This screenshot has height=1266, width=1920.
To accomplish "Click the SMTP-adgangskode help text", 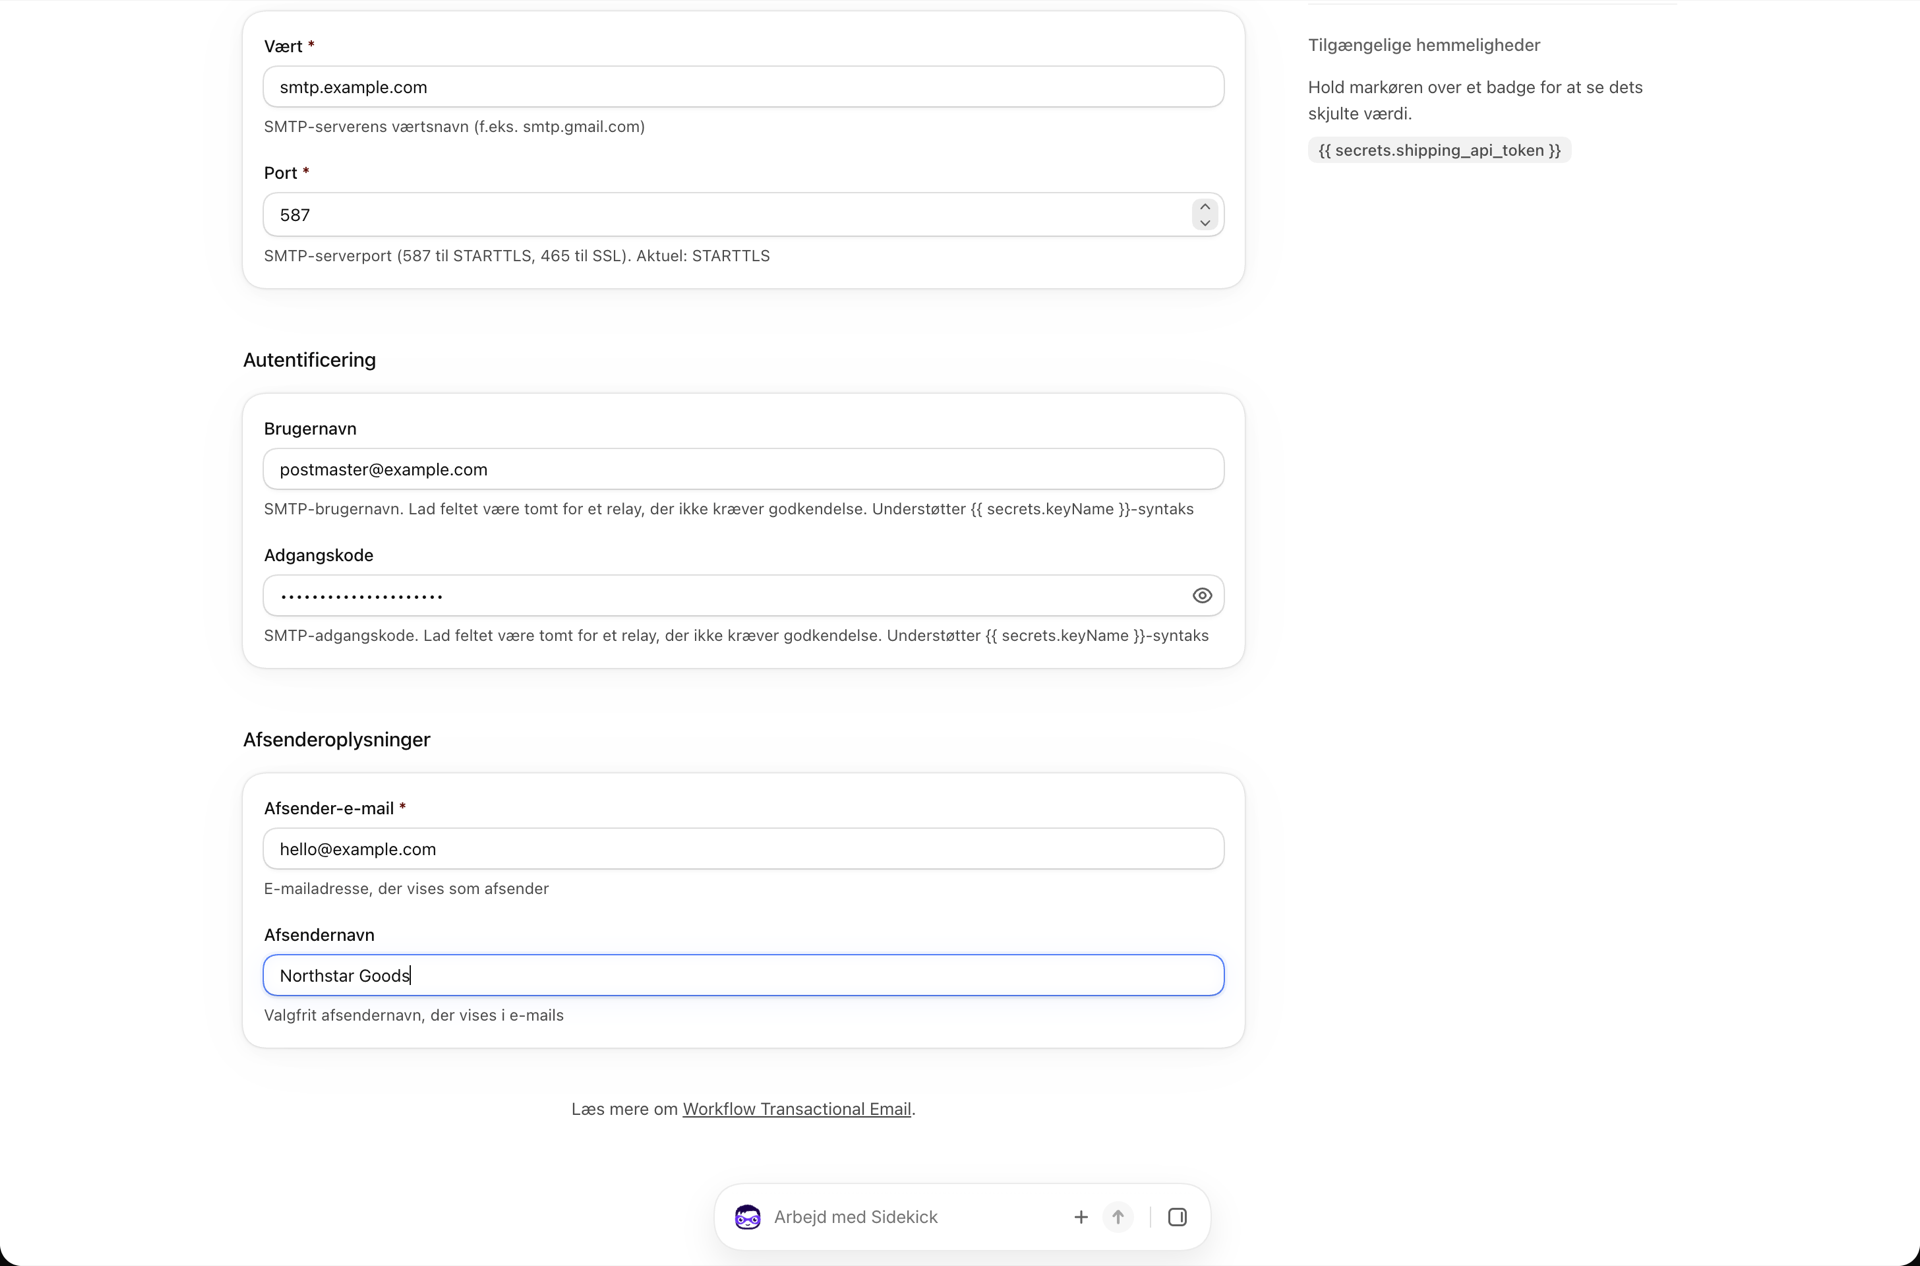I will click(x=736, y=636).
